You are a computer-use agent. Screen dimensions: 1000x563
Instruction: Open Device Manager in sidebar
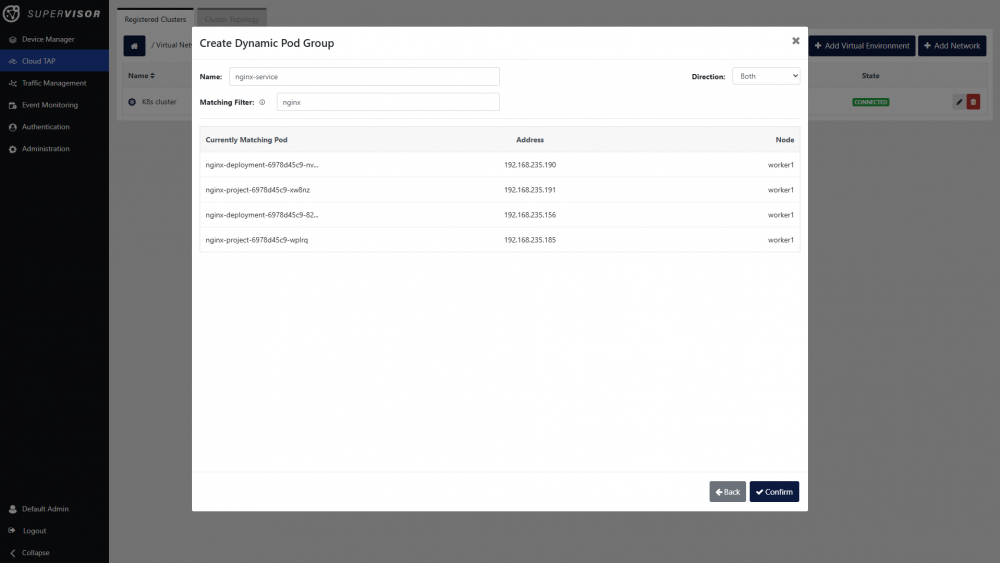click(48, 39)
